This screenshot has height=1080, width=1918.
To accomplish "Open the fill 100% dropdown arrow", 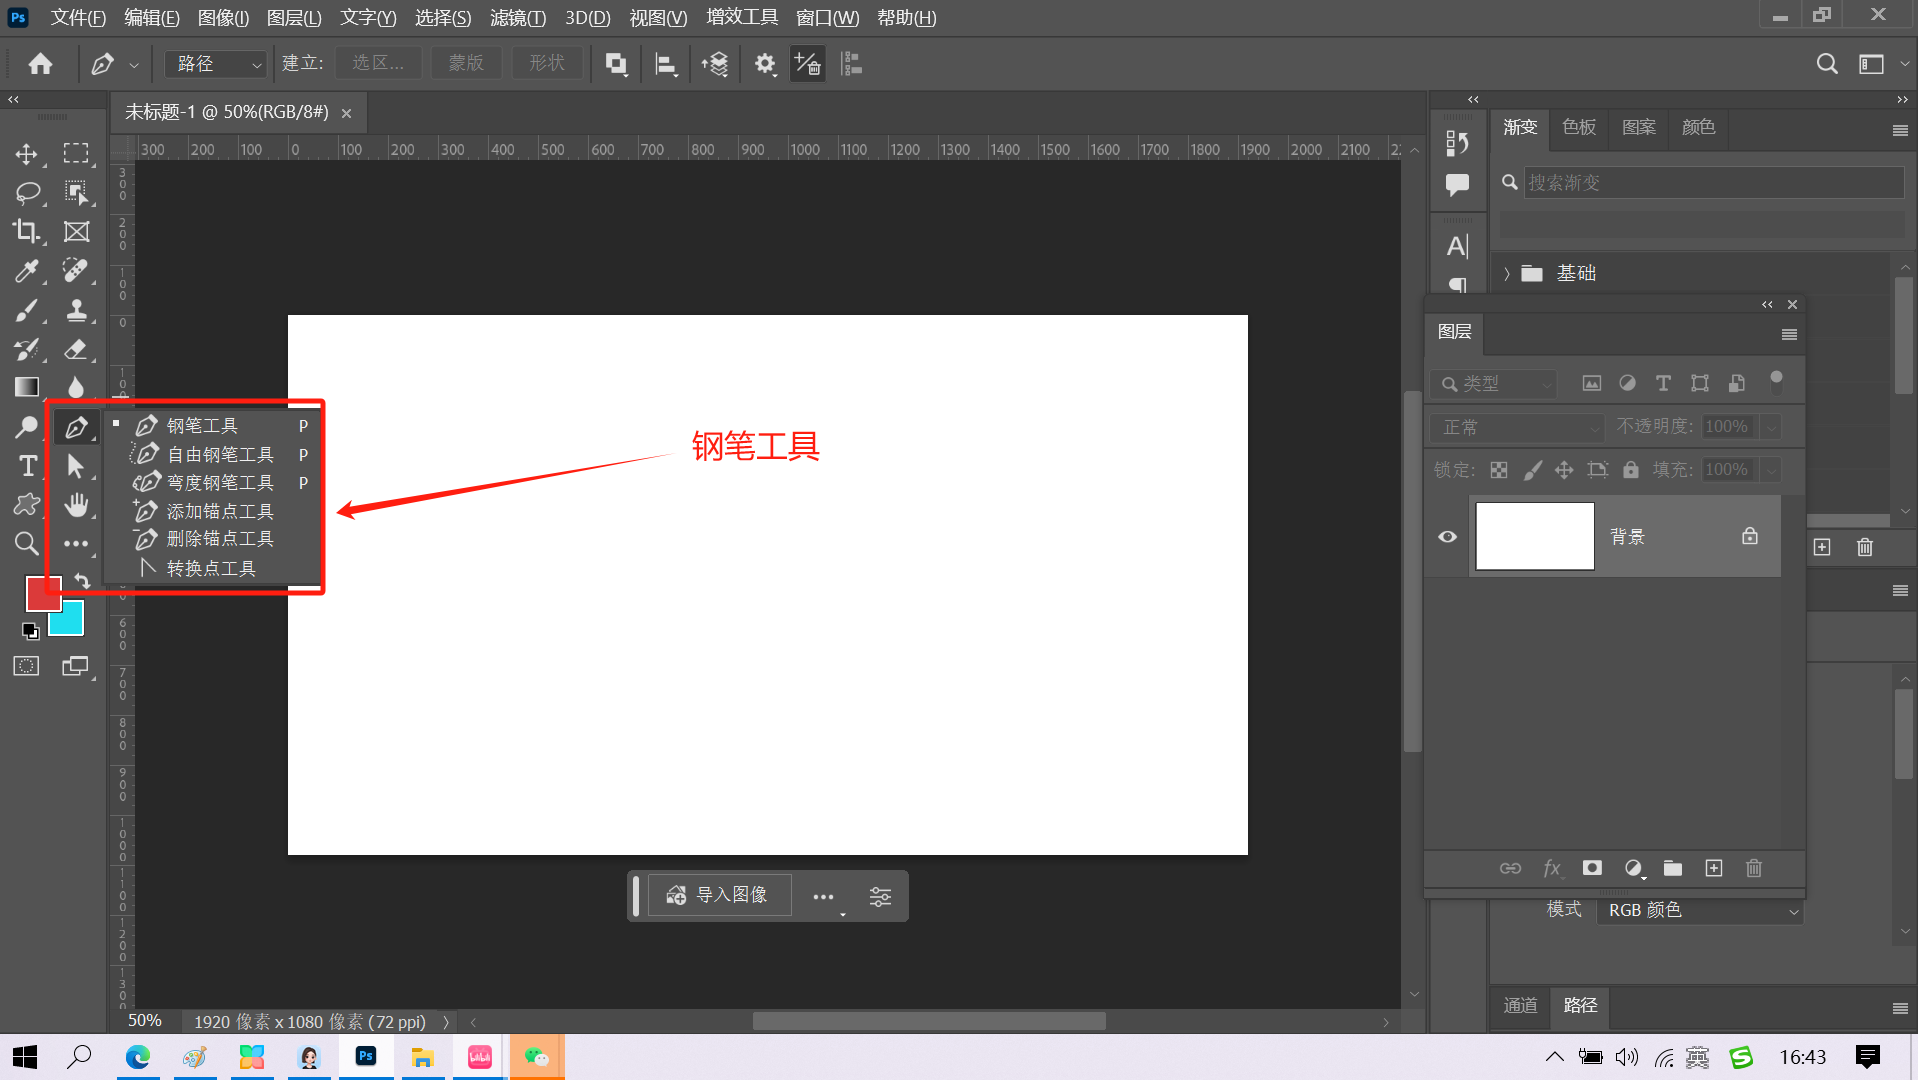I will click(1771, 470).
